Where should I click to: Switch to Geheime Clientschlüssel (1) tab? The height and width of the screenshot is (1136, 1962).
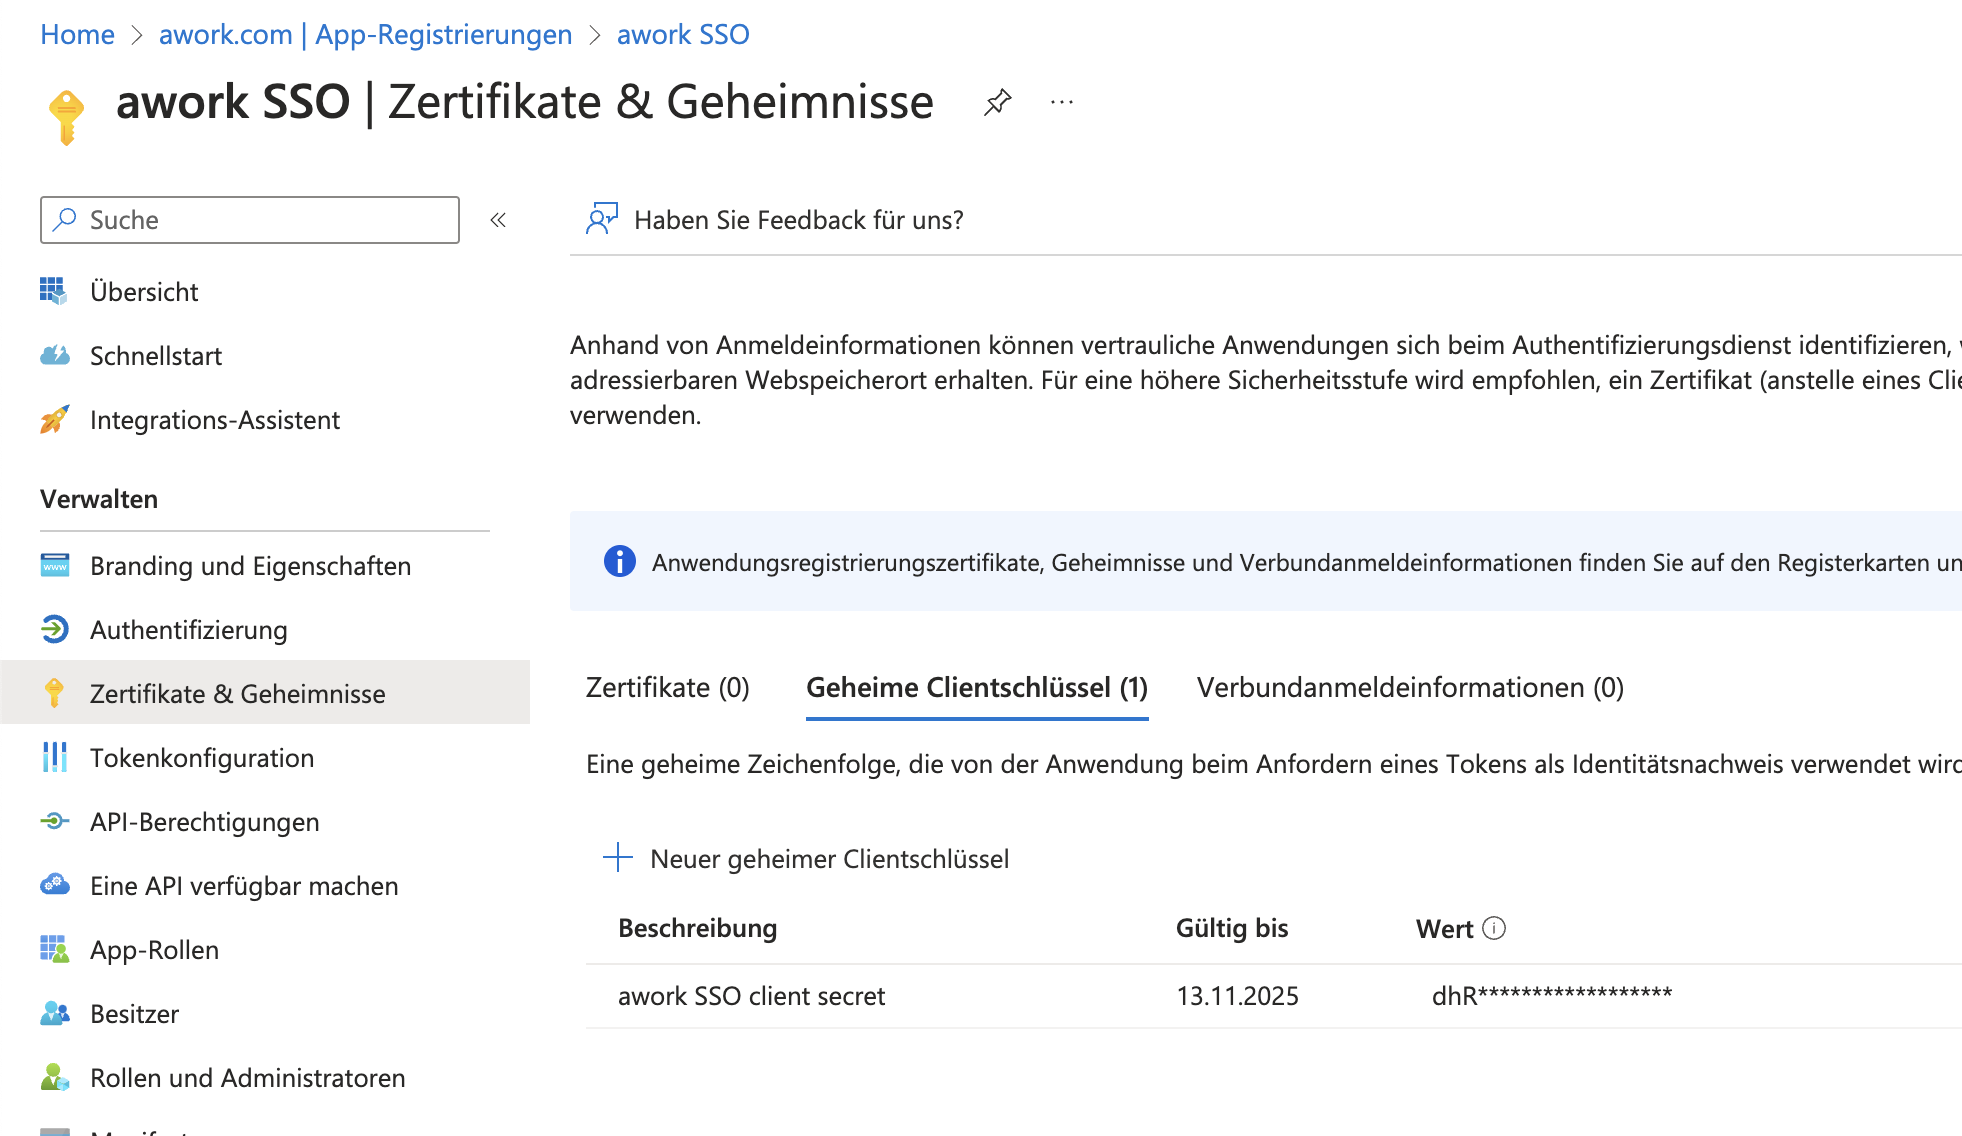(x=977, y=688)
